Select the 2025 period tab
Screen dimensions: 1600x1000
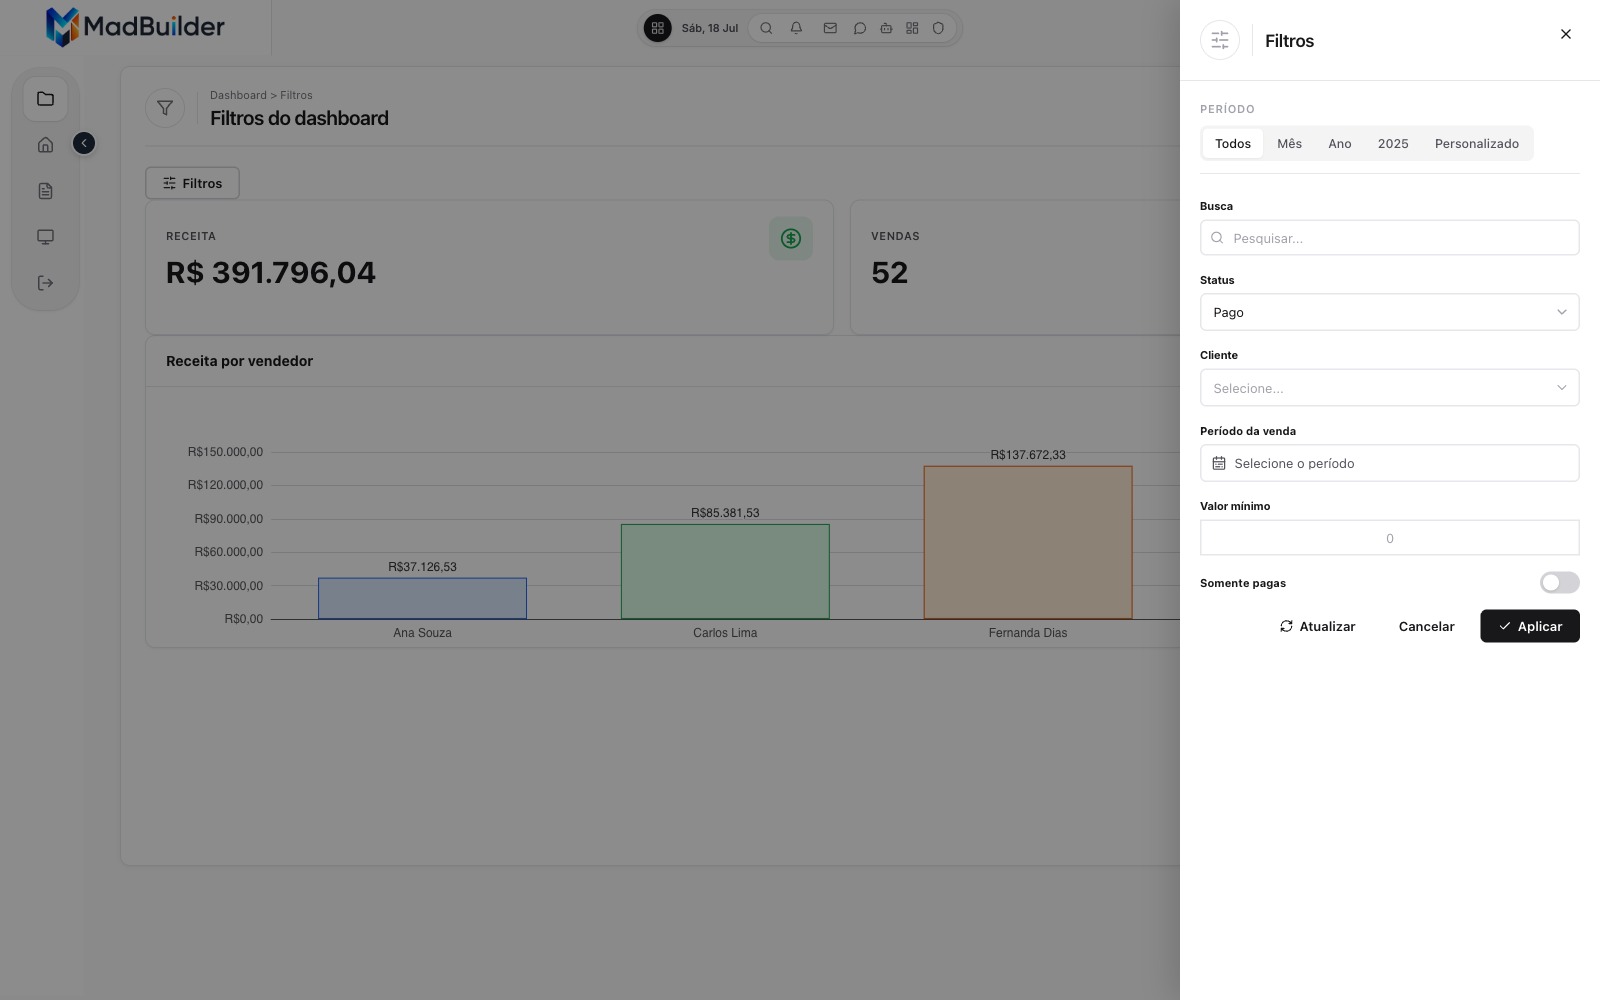pos(1393,143)
